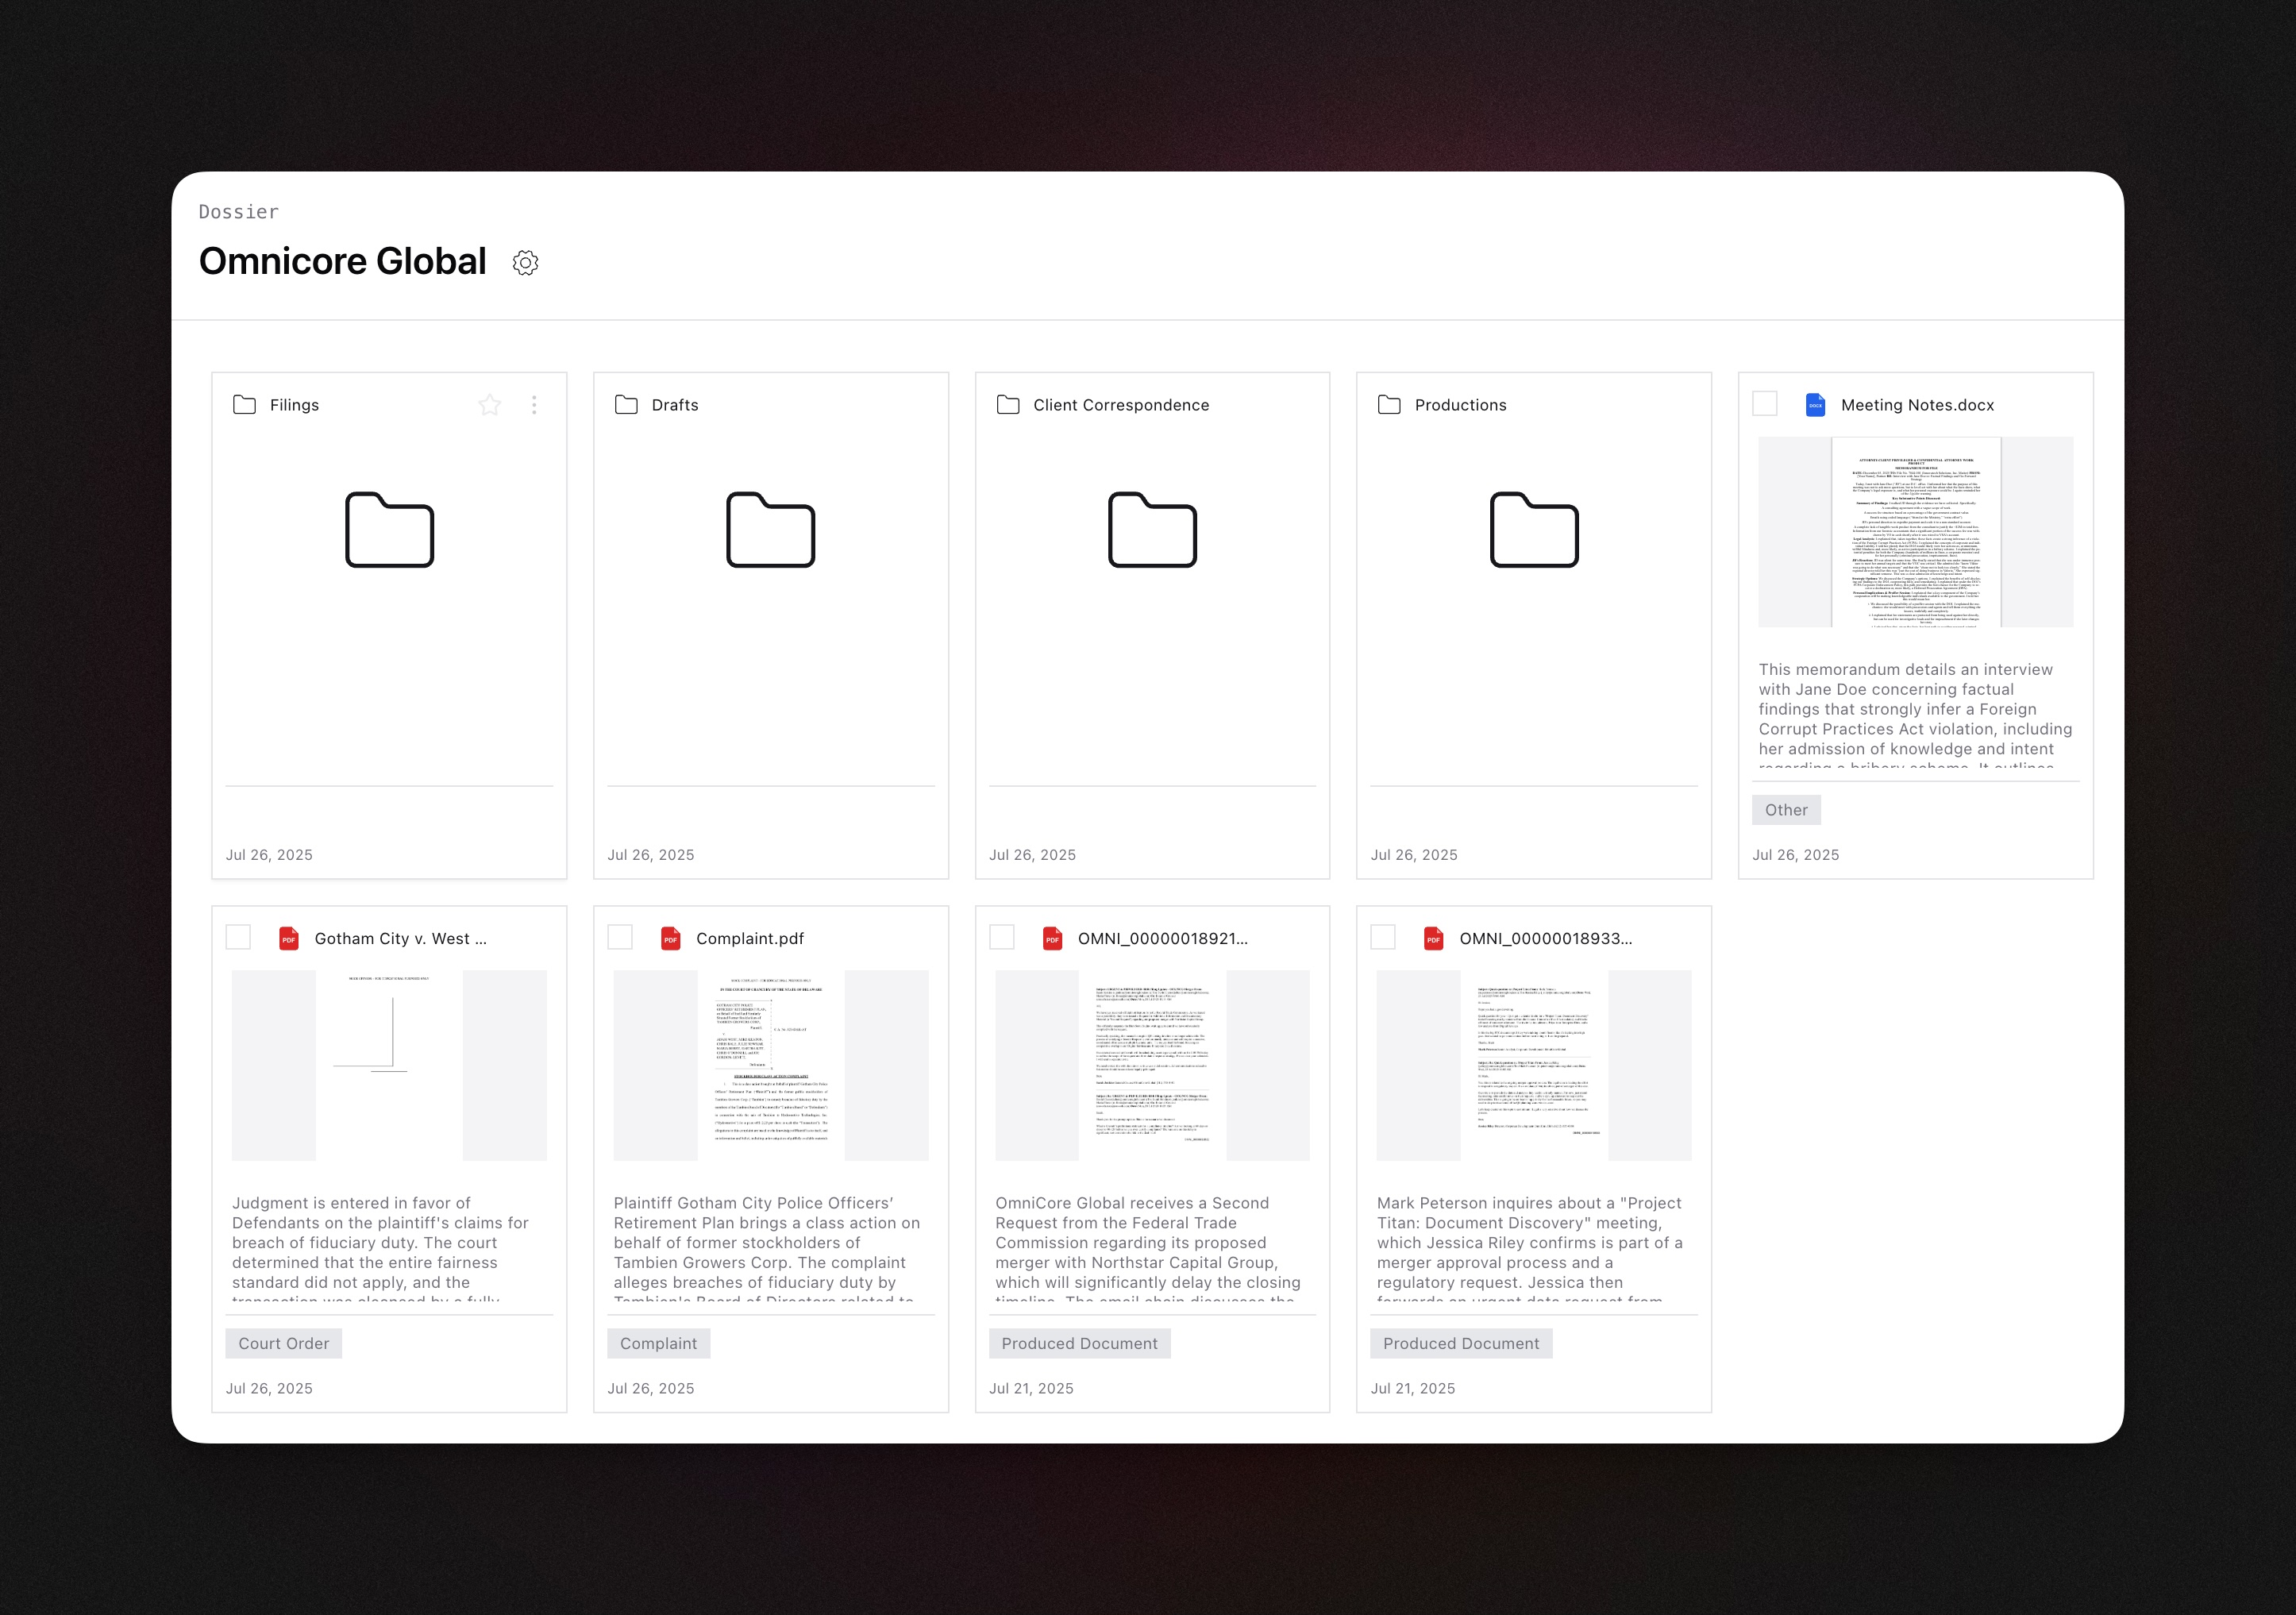Select the Meeting Notes.docx checkbox

(x=1765, y=403)
